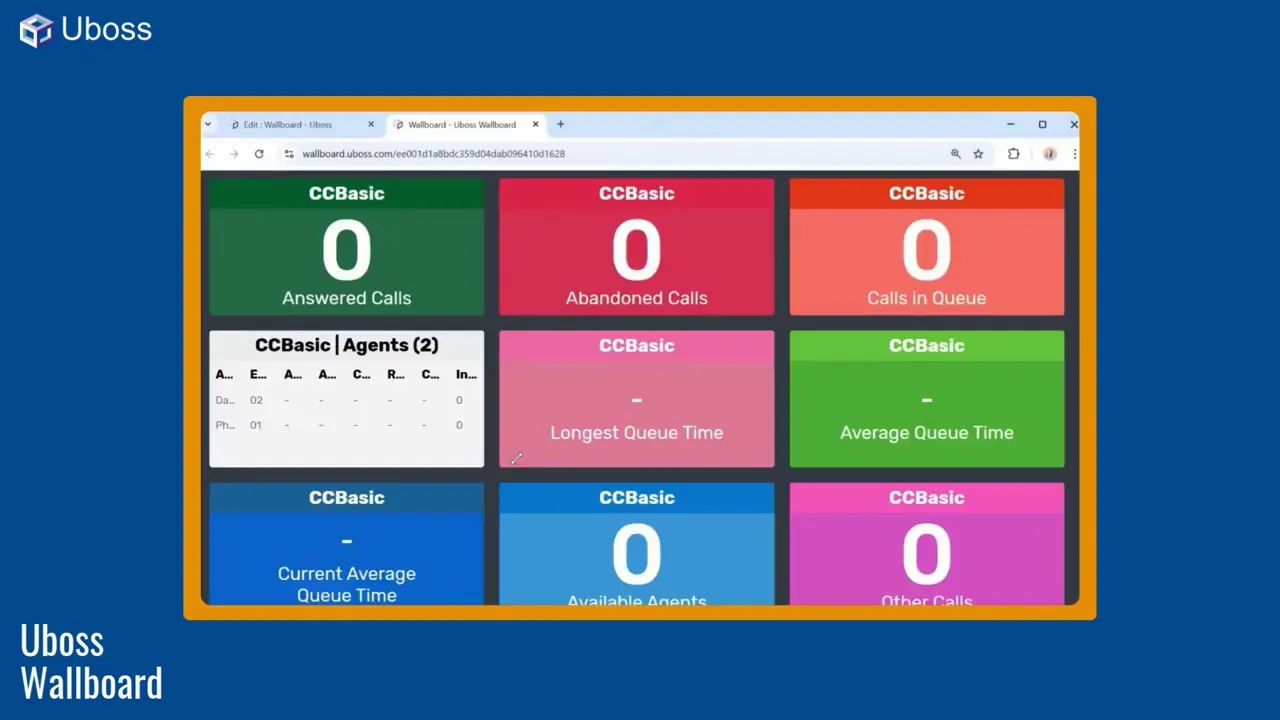Image resolution: width=1280 pixels, height=720 pixels.
Task: Click the 0 value in the Da... row
Action: click(x=459, y=400)
